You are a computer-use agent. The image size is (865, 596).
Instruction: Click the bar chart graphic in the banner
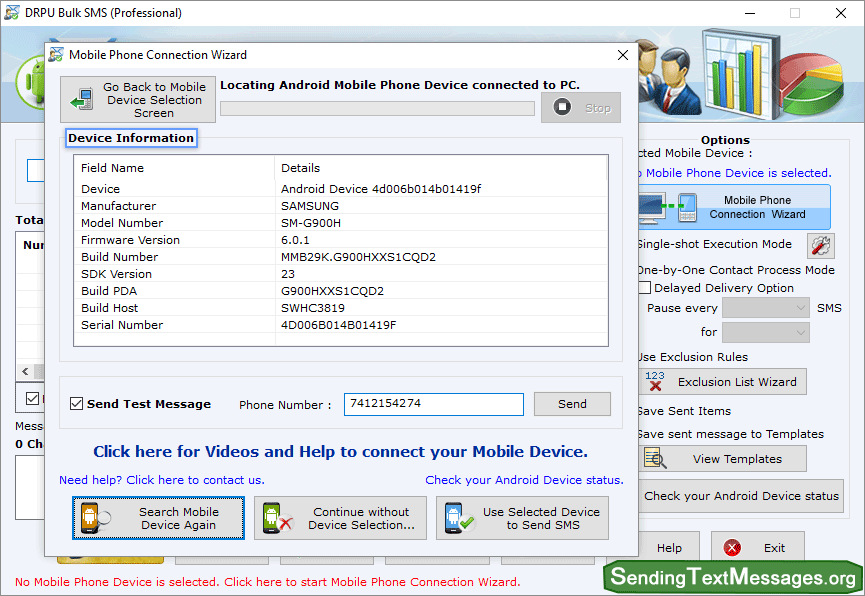[x=741, y=73]
